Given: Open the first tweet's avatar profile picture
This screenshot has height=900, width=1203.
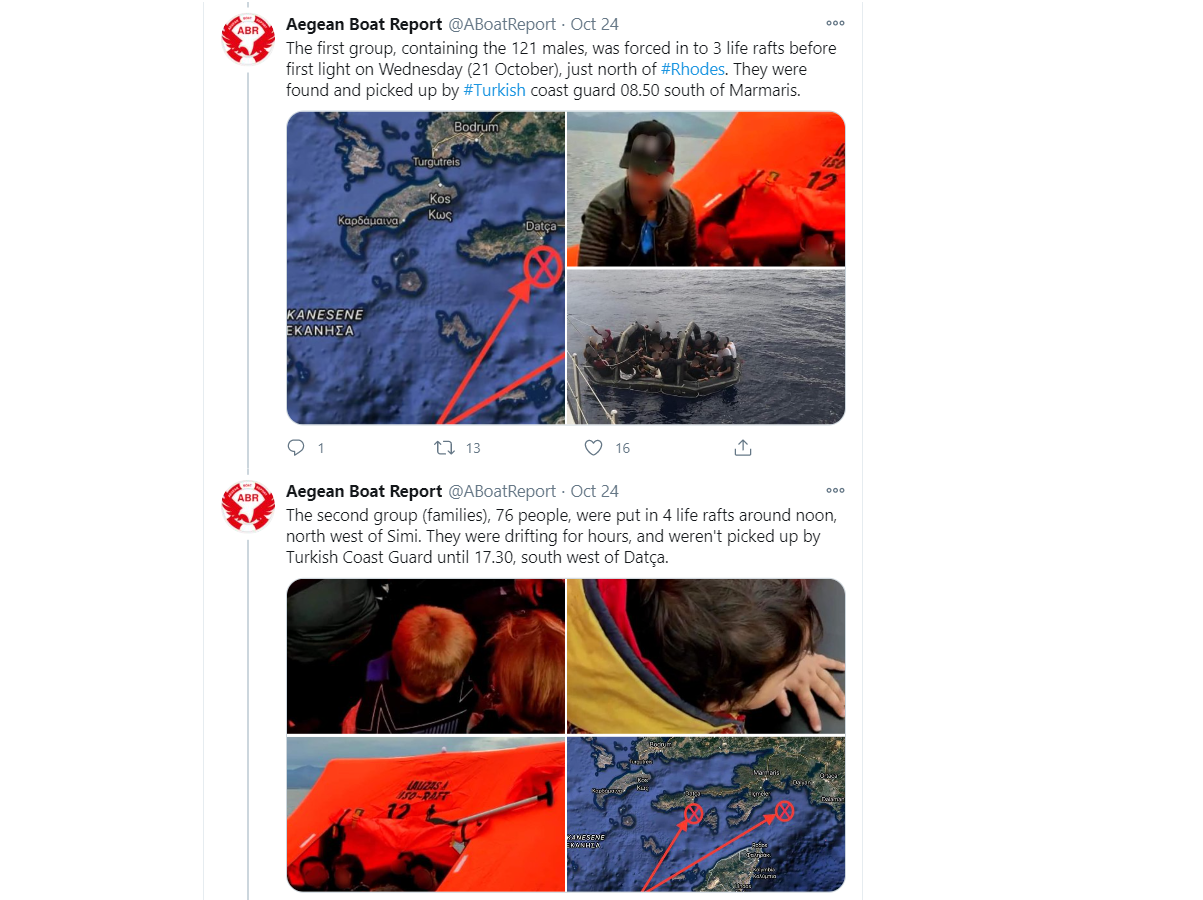Looking at the screenshot, I should coord(248,40).
